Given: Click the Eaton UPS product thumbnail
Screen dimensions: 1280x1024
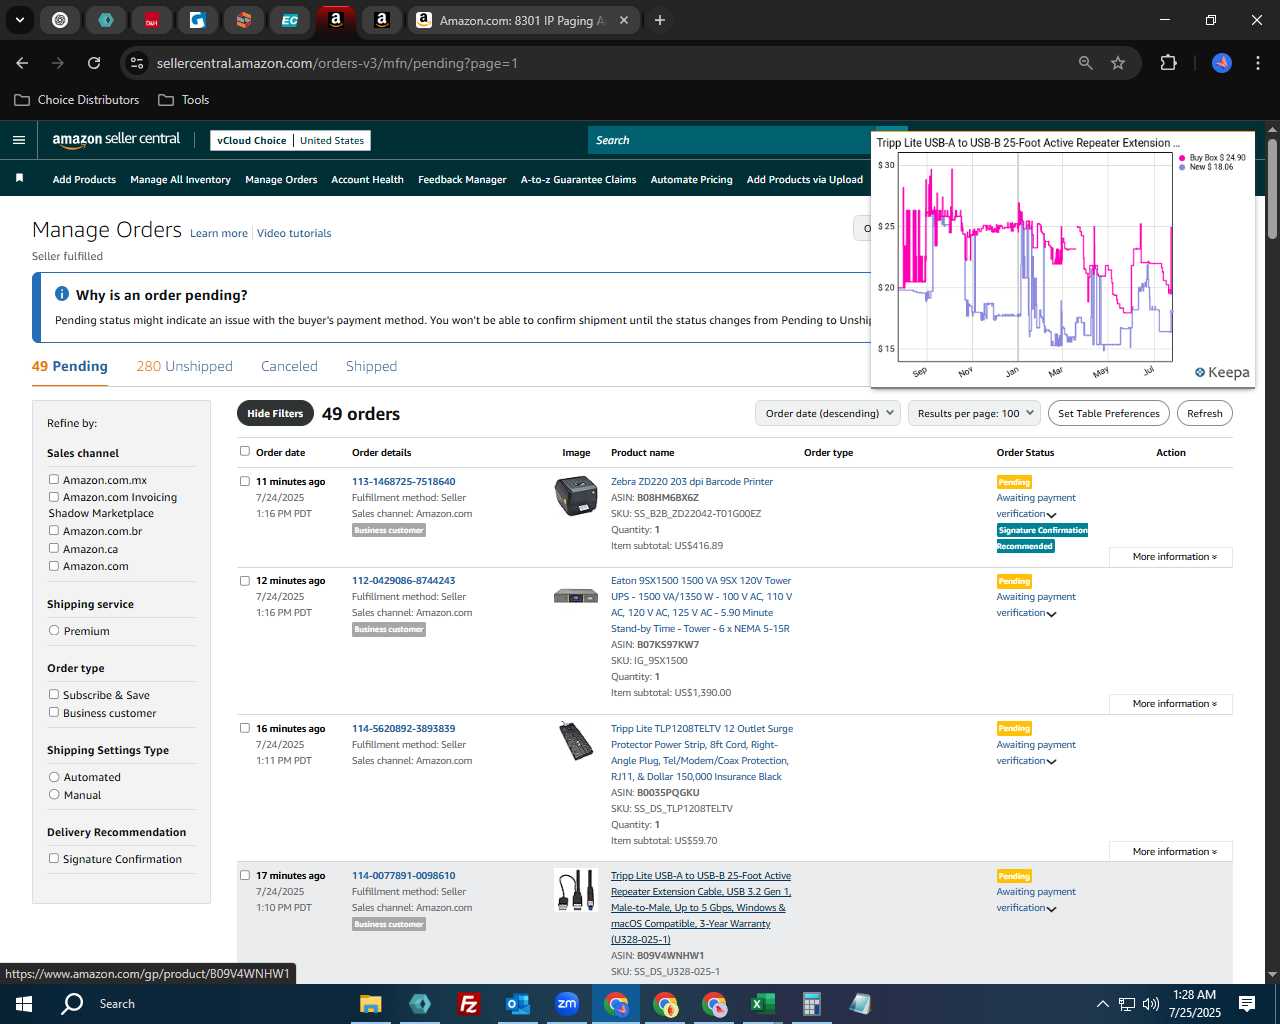Looking at the screenshot, I should tap(575, 596).
